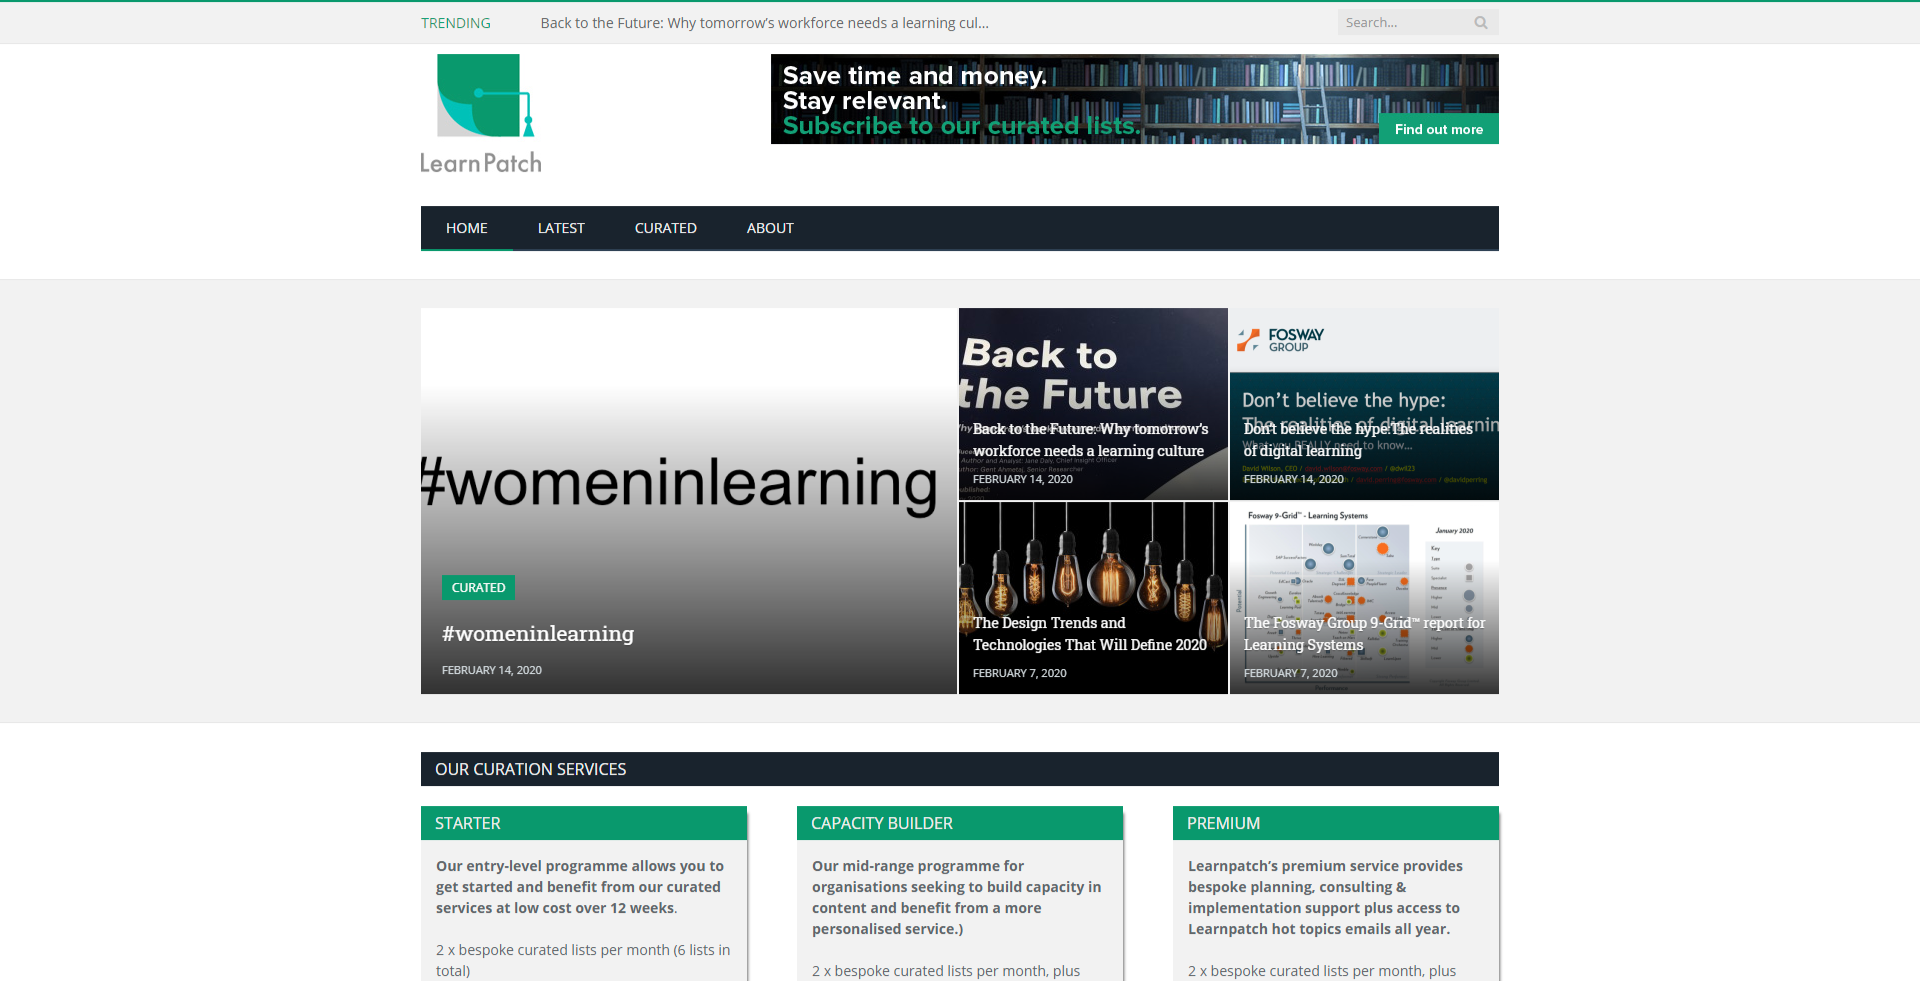Image resolution: width=1920 pixels, height=981 pixels.
Task: Click the Starter entry-level programme description
Action: (580, 887)
